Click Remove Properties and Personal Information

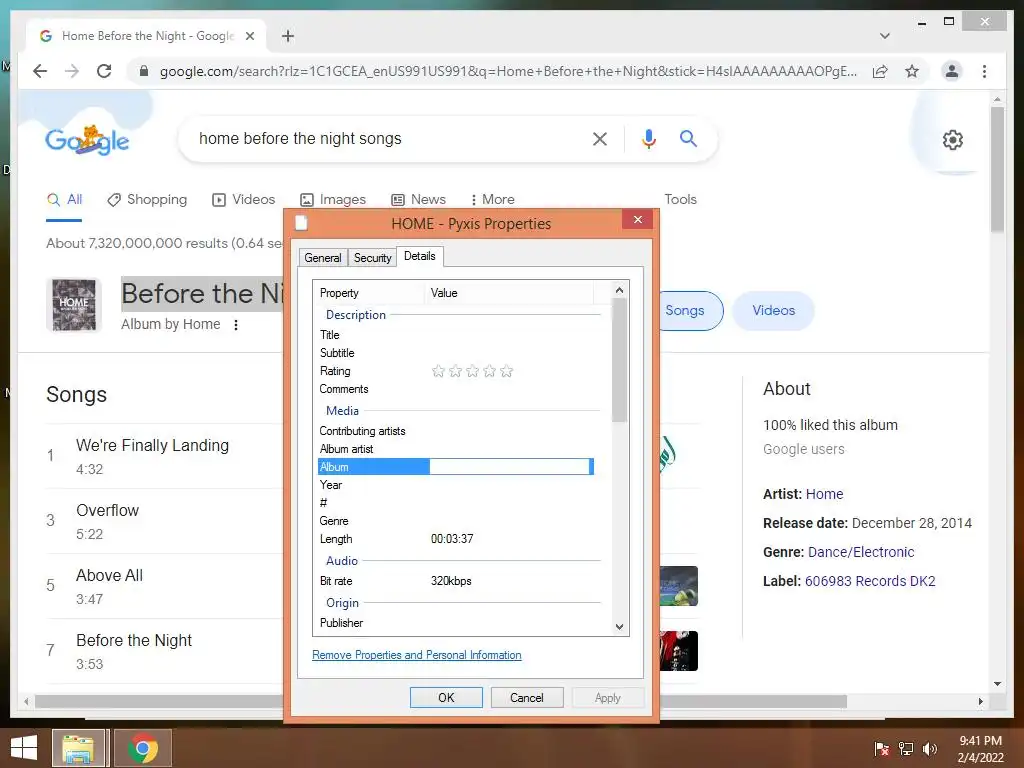pyautogui.click(x=417, y=655)
